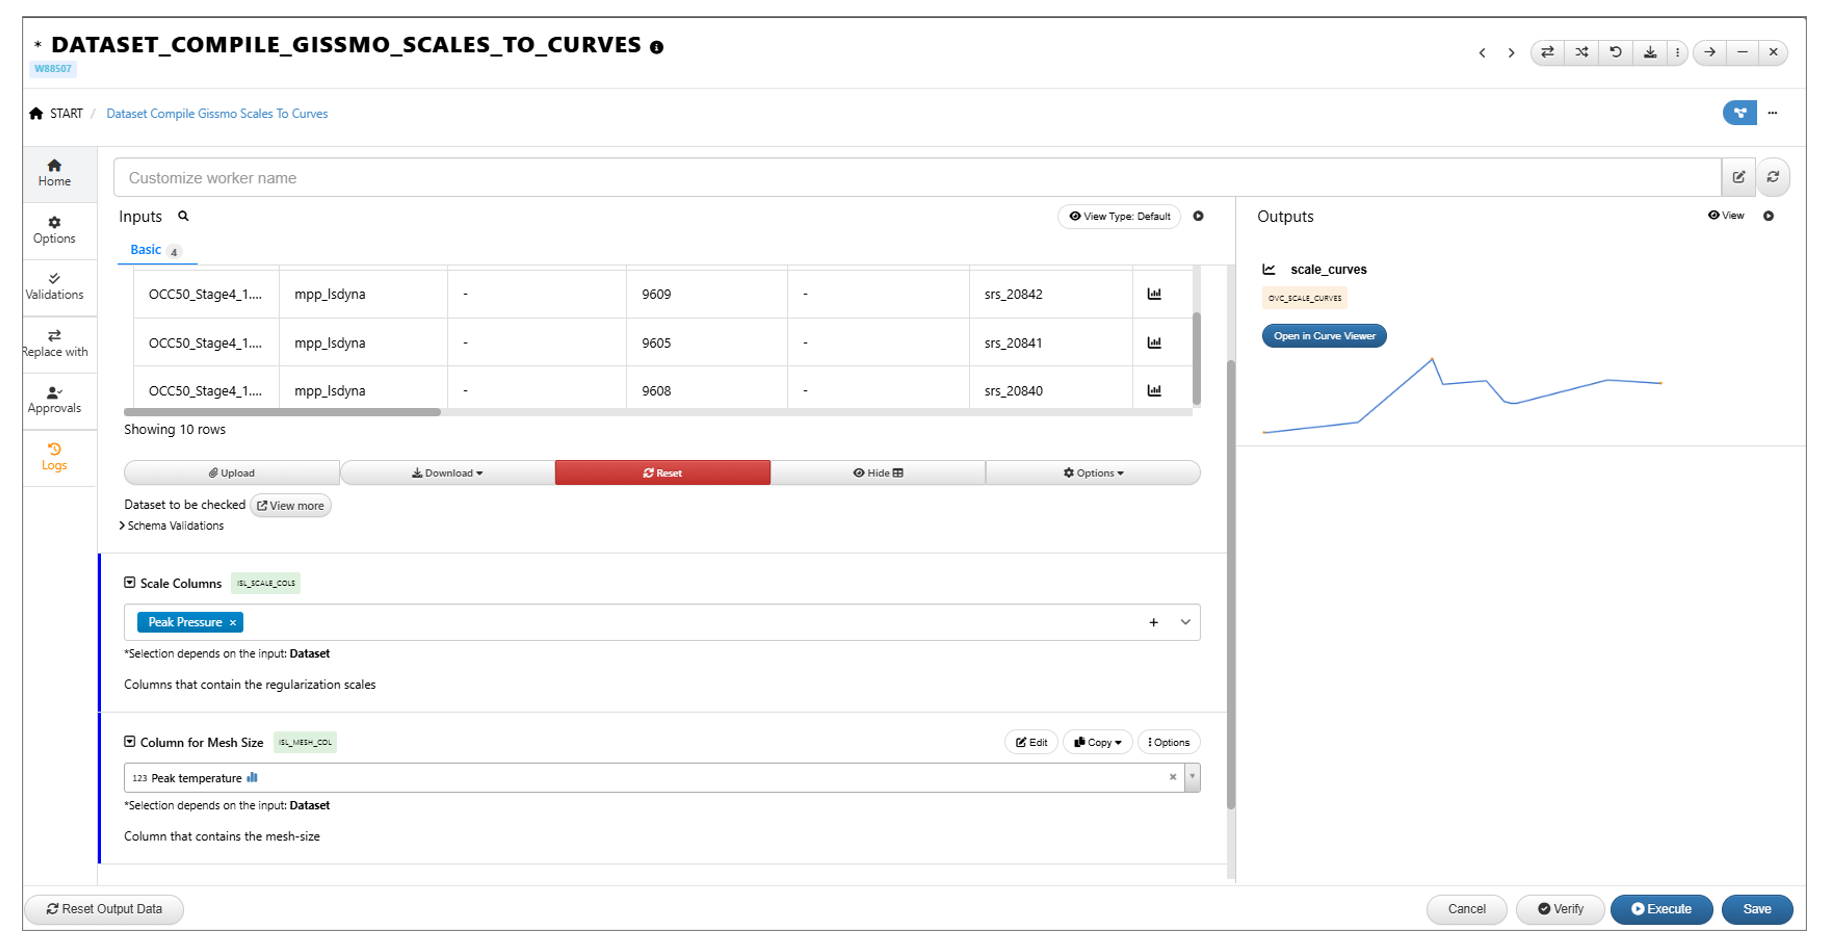Click the chart icon in srs_20842 row
1839x933 pixels.
1154,294
